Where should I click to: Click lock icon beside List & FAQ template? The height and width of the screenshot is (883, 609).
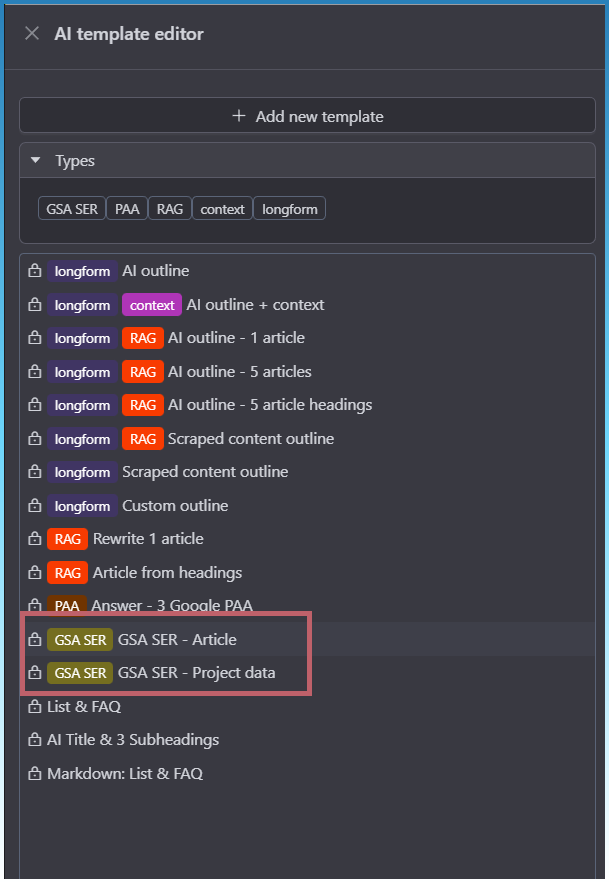[x=35, y=707]
